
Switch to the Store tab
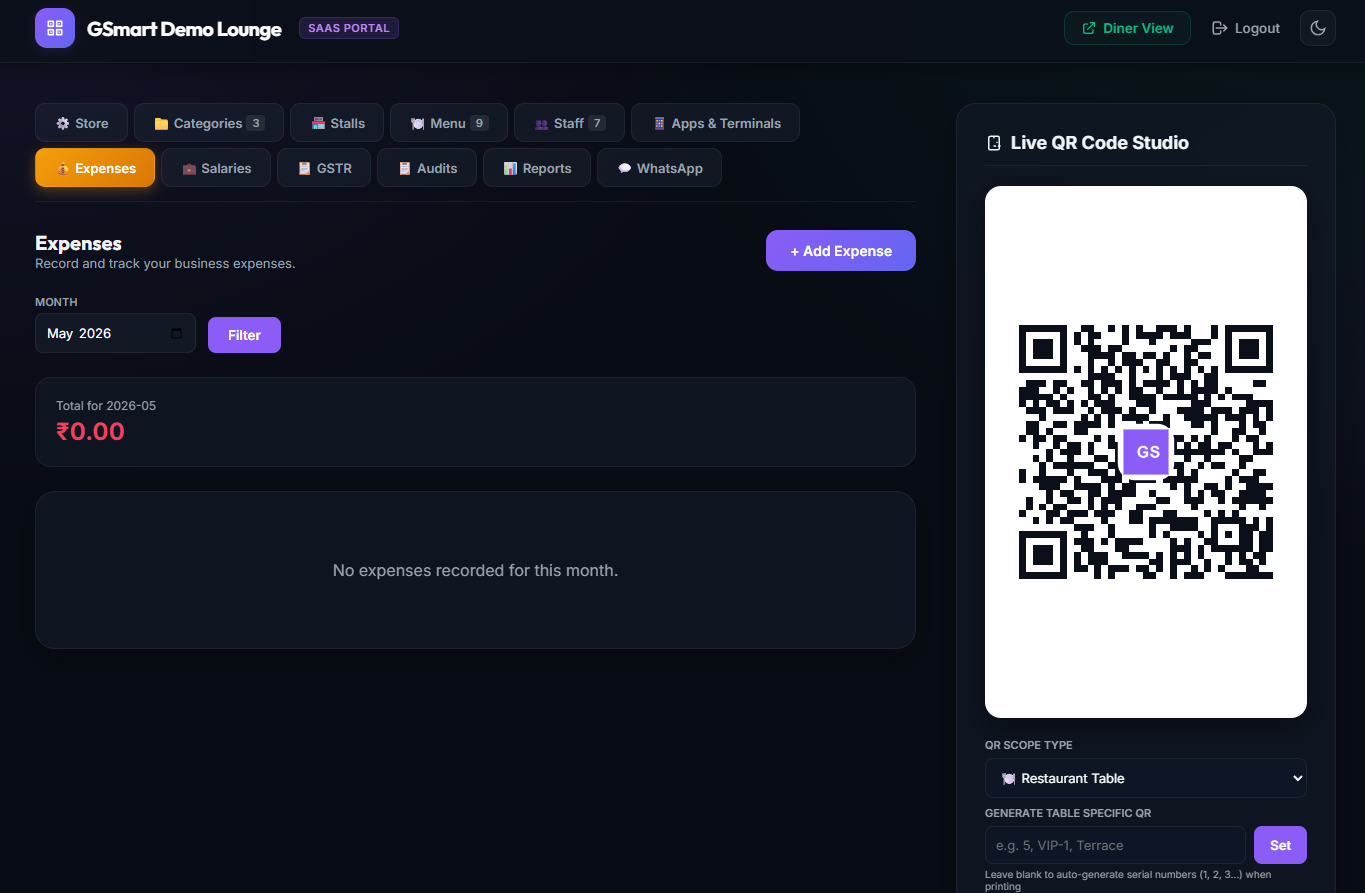(82, 123)
